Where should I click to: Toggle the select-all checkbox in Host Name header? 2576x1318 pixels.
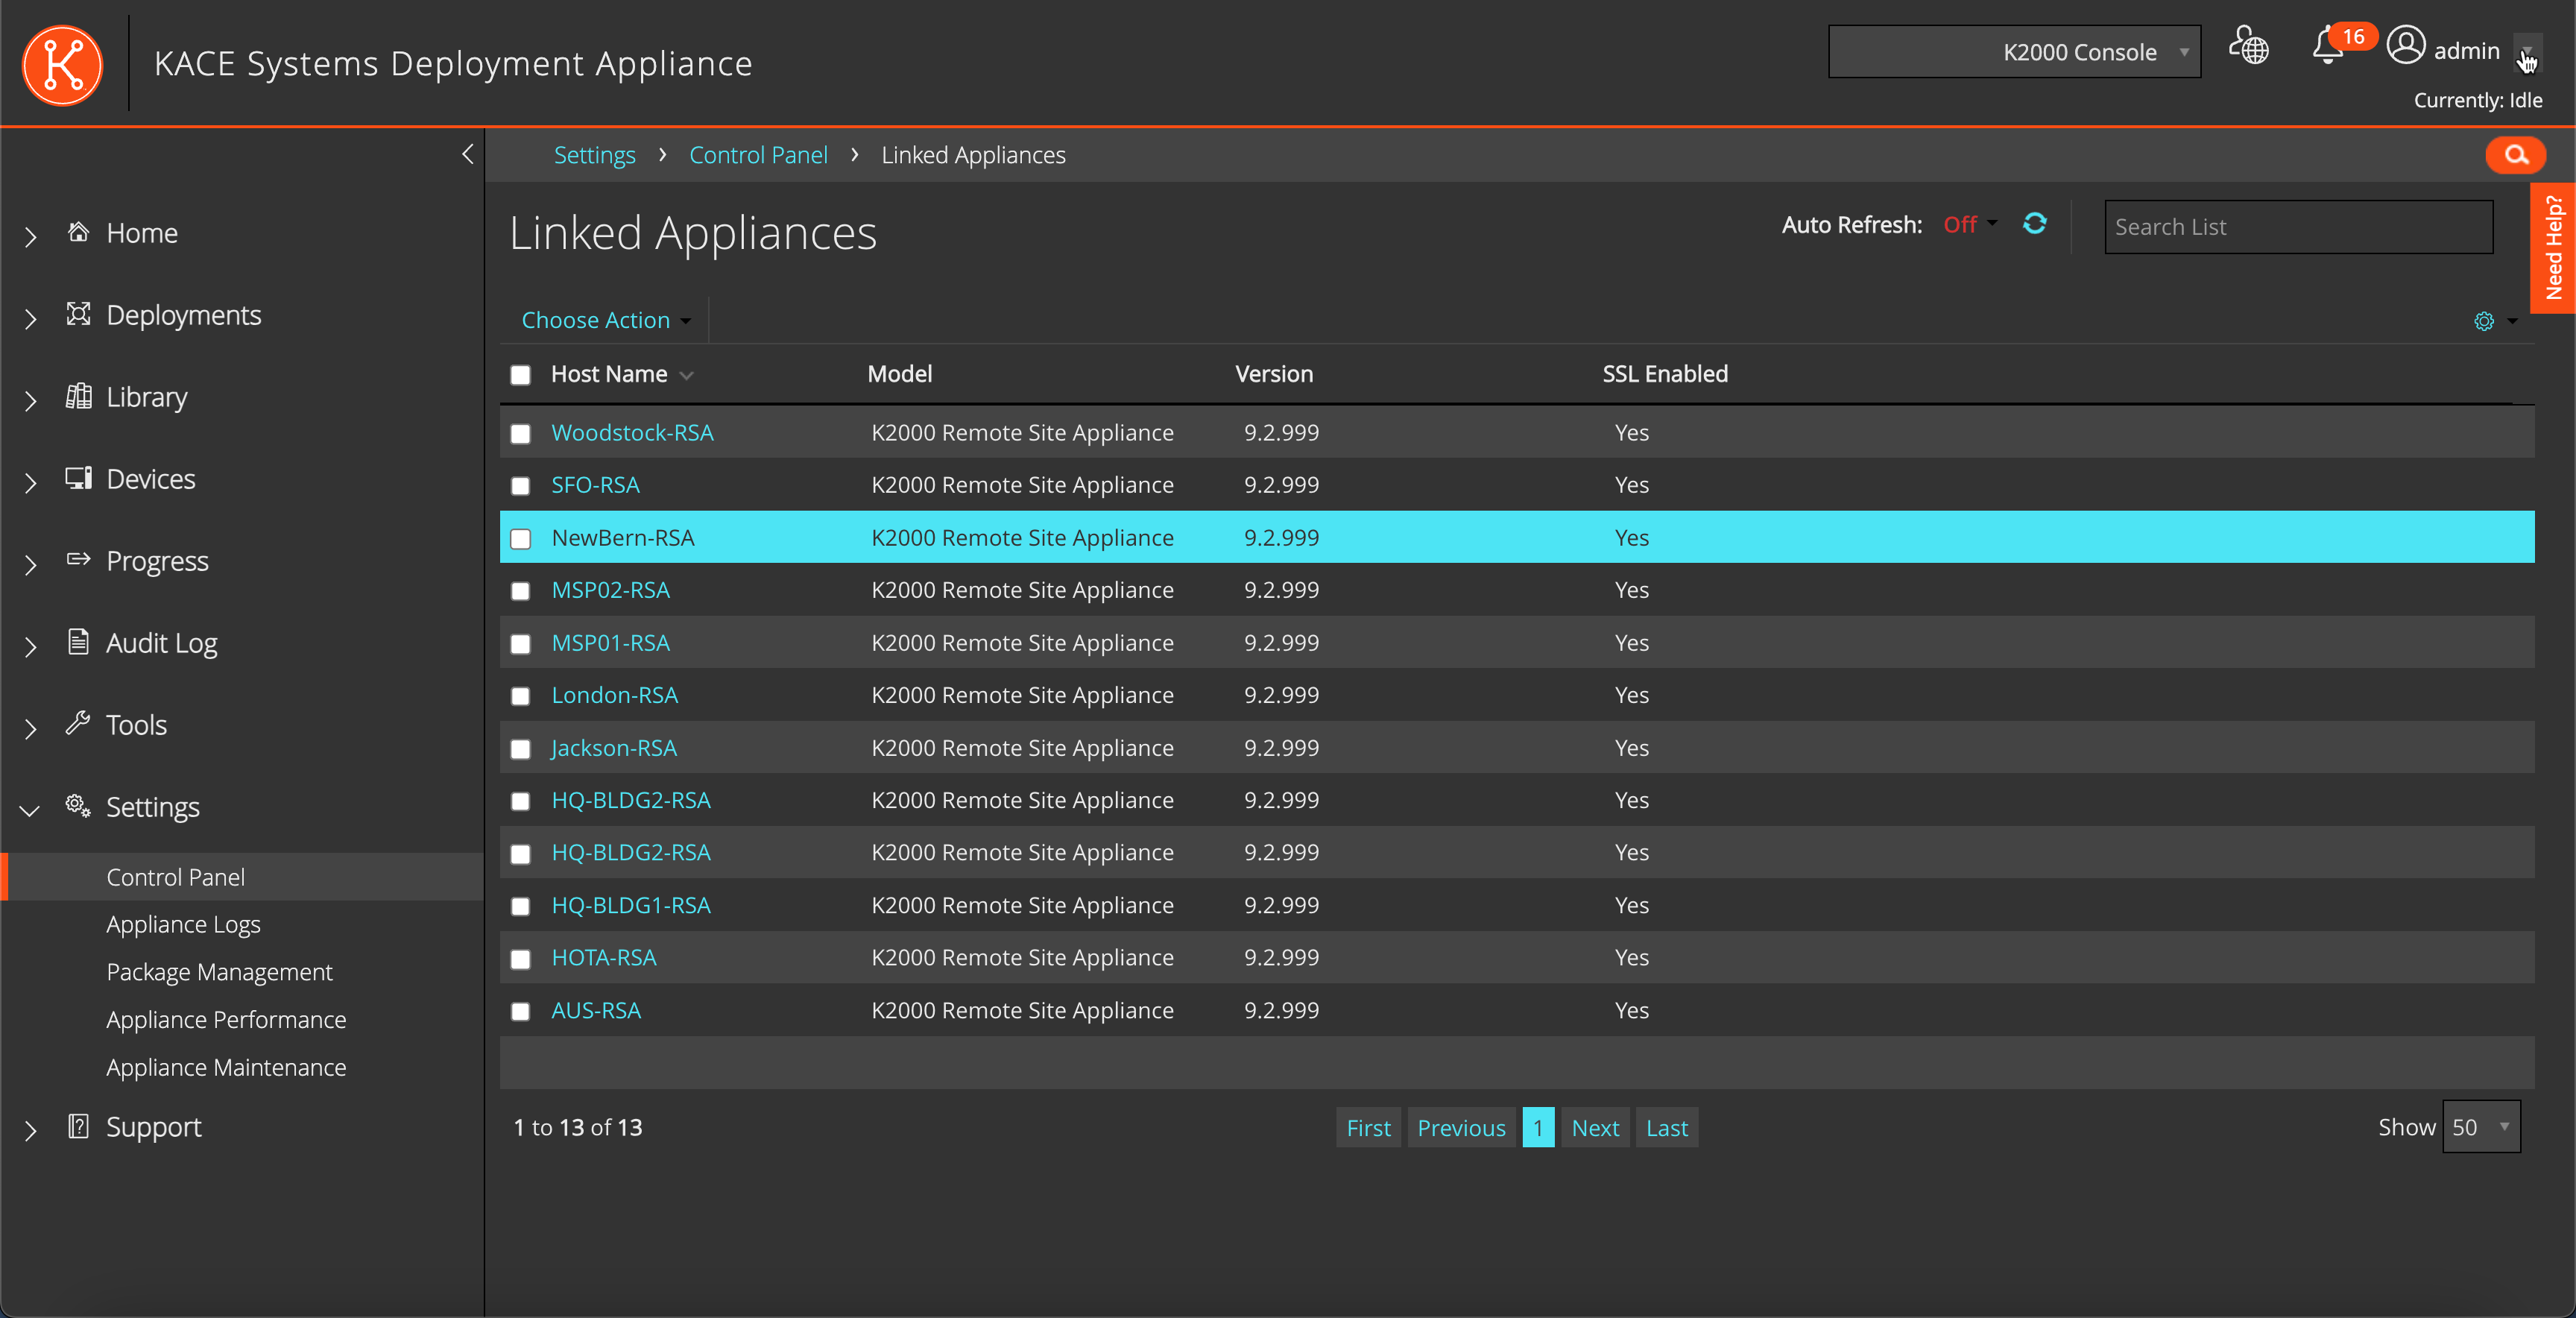(x=520, y=375)
